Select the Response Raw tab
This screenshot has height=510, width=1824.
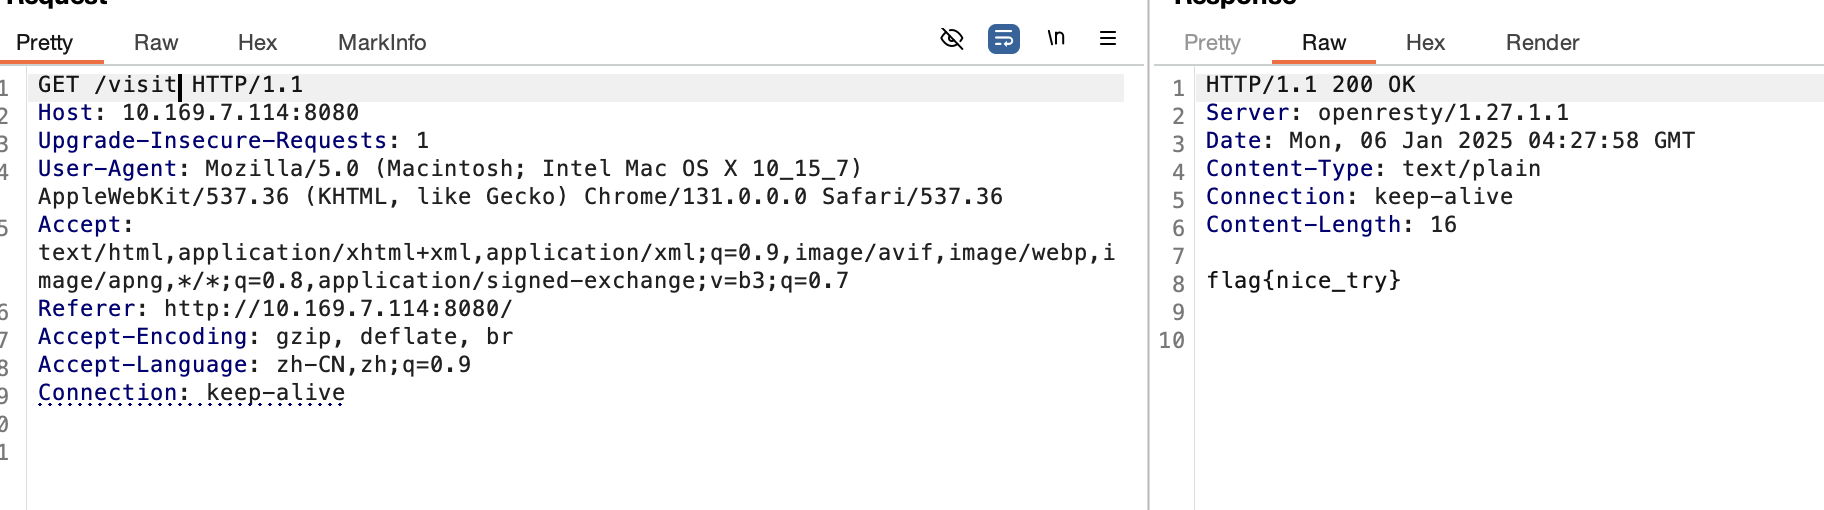coord(1324,43)
